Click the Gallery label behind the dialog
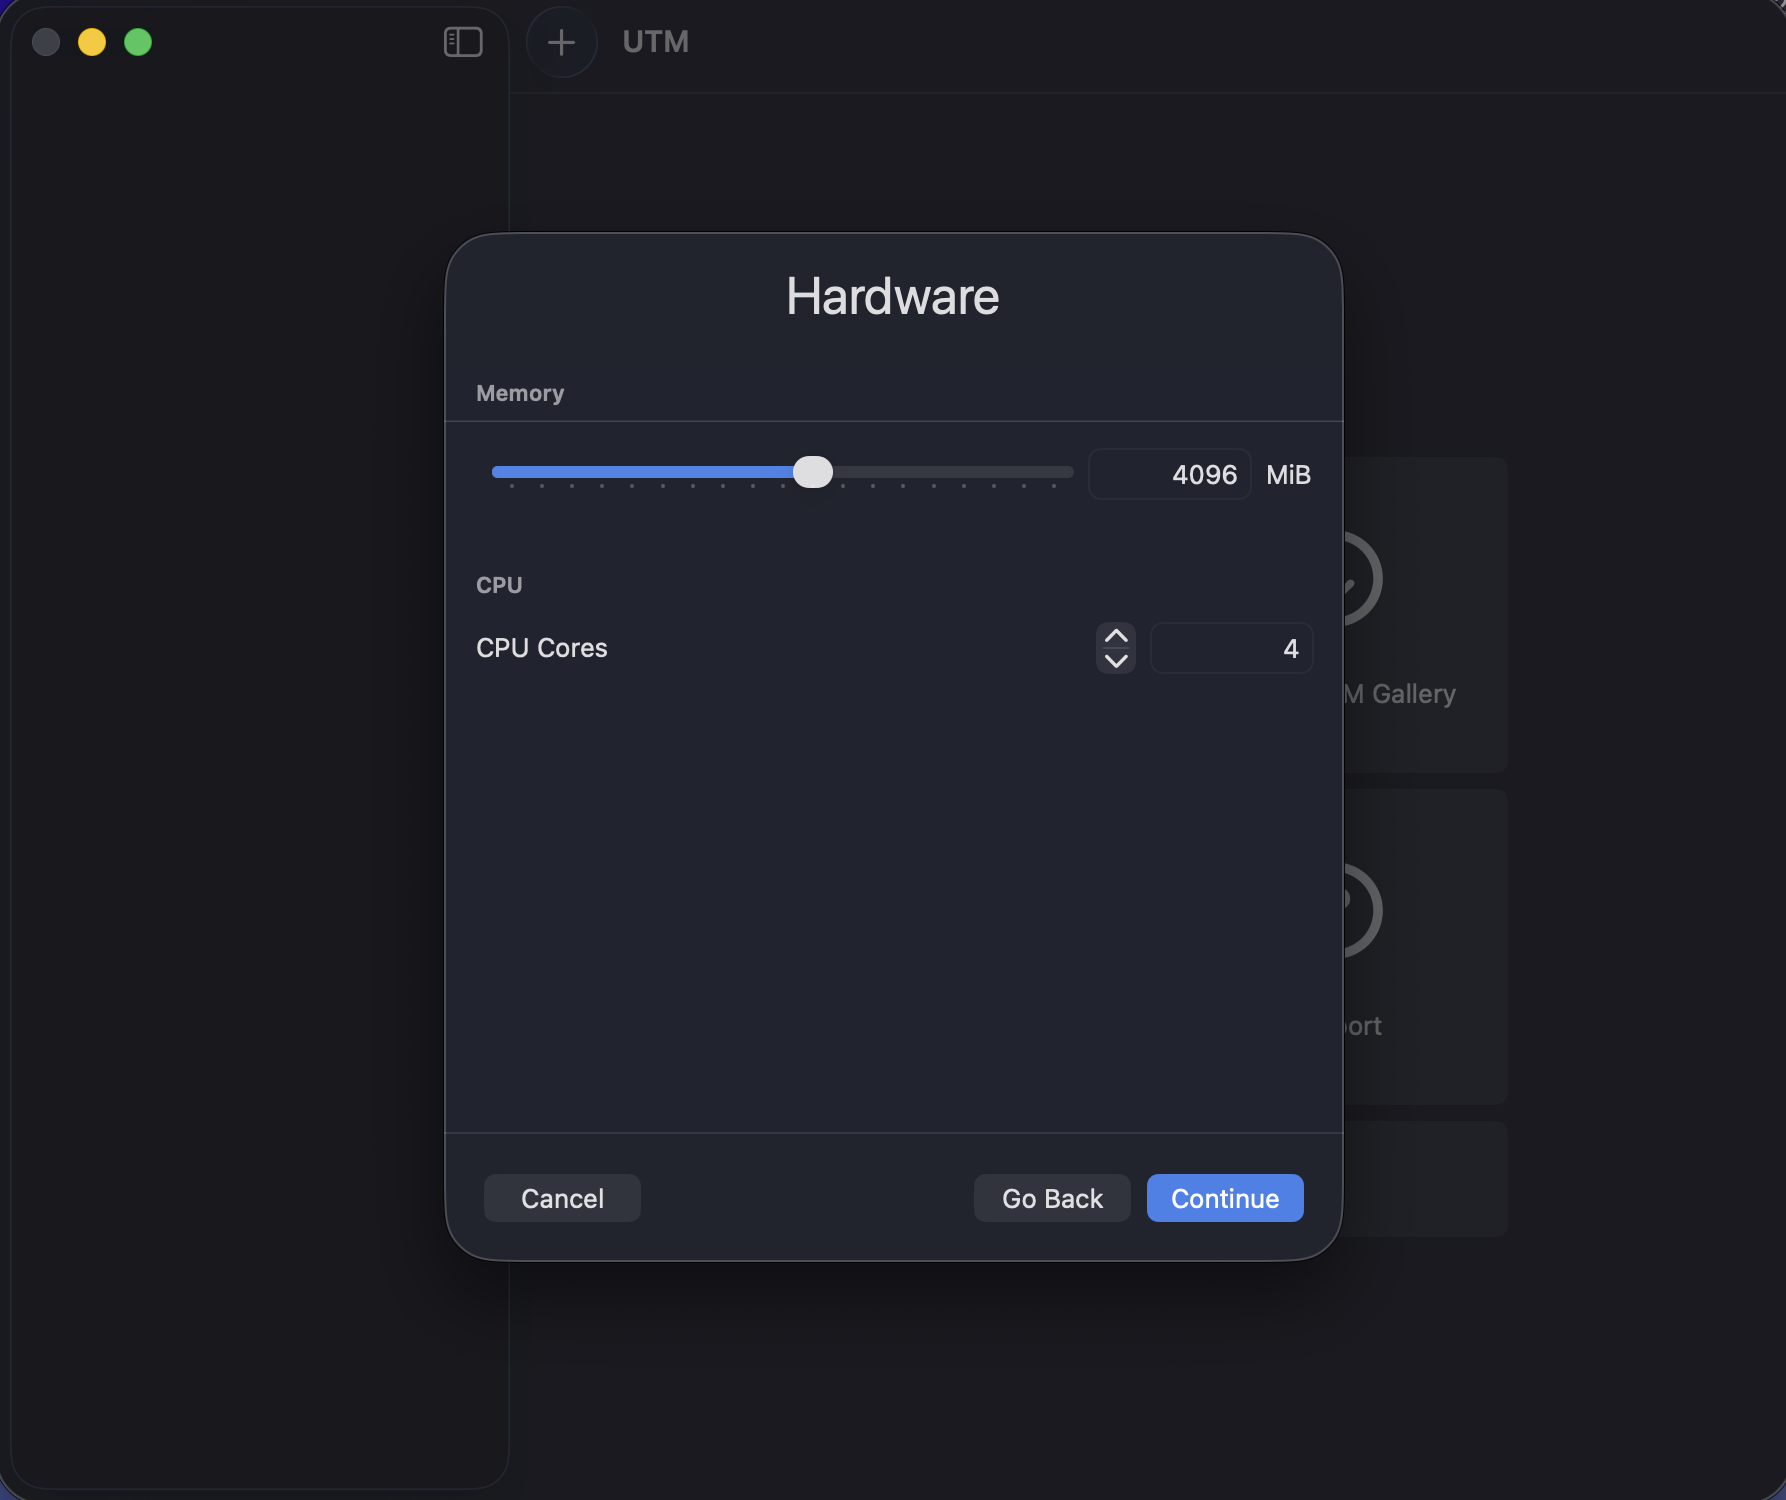The height and width of the screenshot is (1500, 1786). pos(1412,694)
